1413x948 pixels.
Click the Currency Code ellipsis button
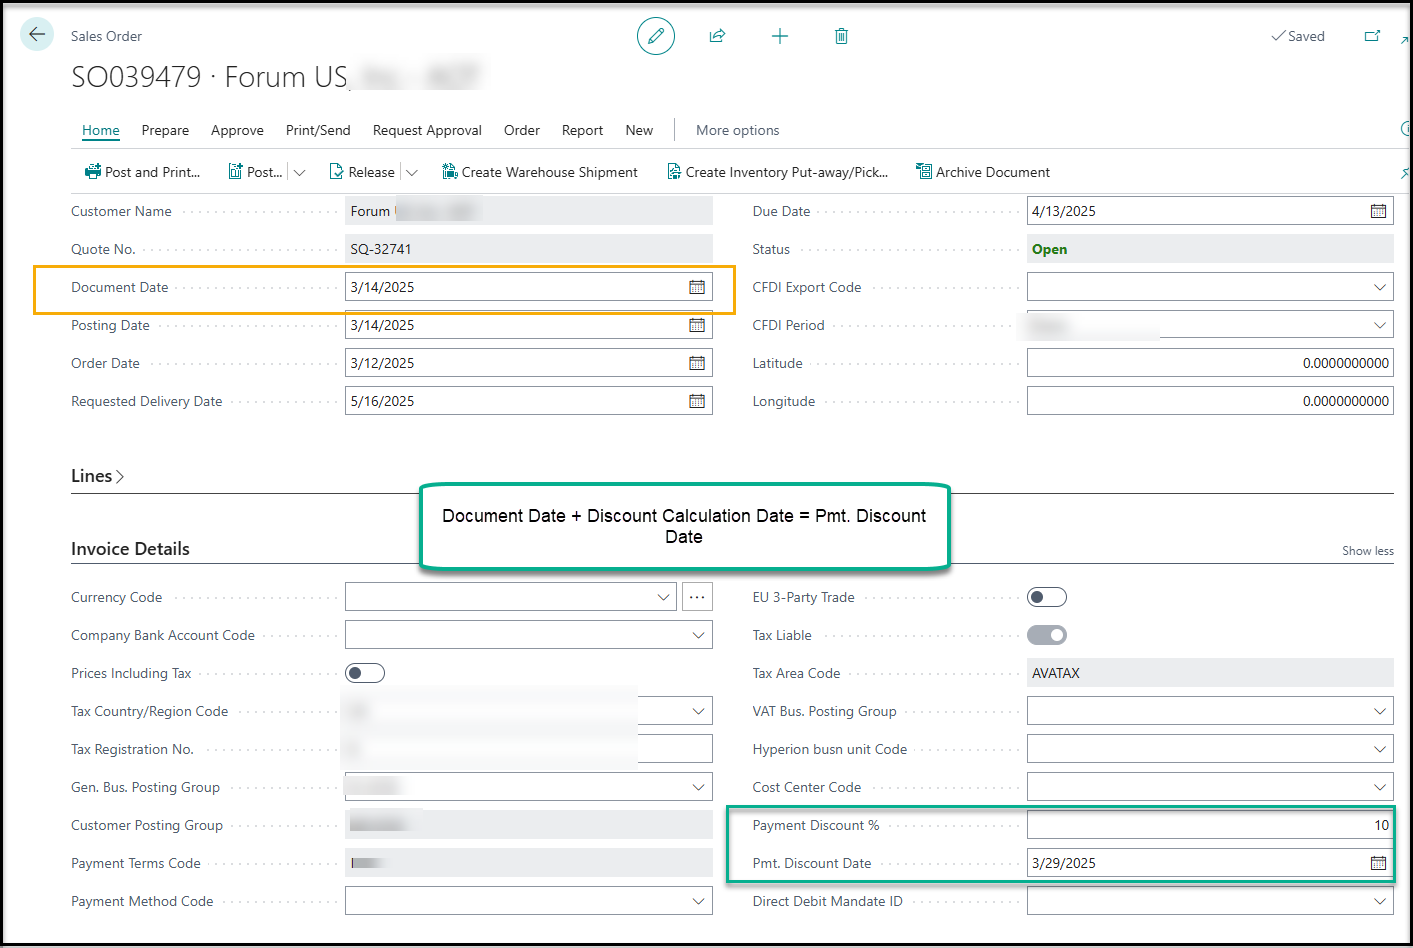click(x=697, y=597)
